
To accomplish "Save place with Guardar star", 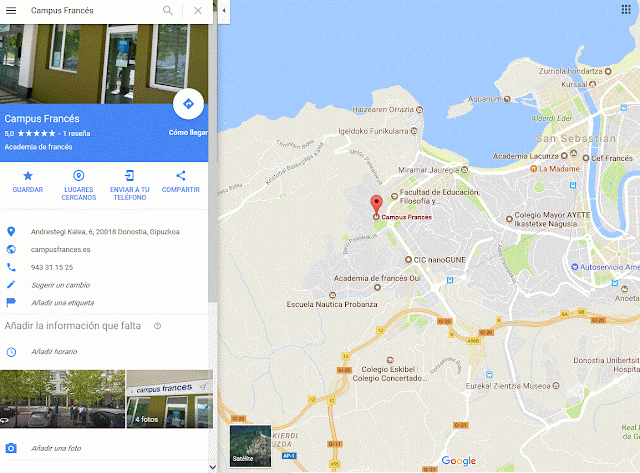I will (x=28, y=182).
